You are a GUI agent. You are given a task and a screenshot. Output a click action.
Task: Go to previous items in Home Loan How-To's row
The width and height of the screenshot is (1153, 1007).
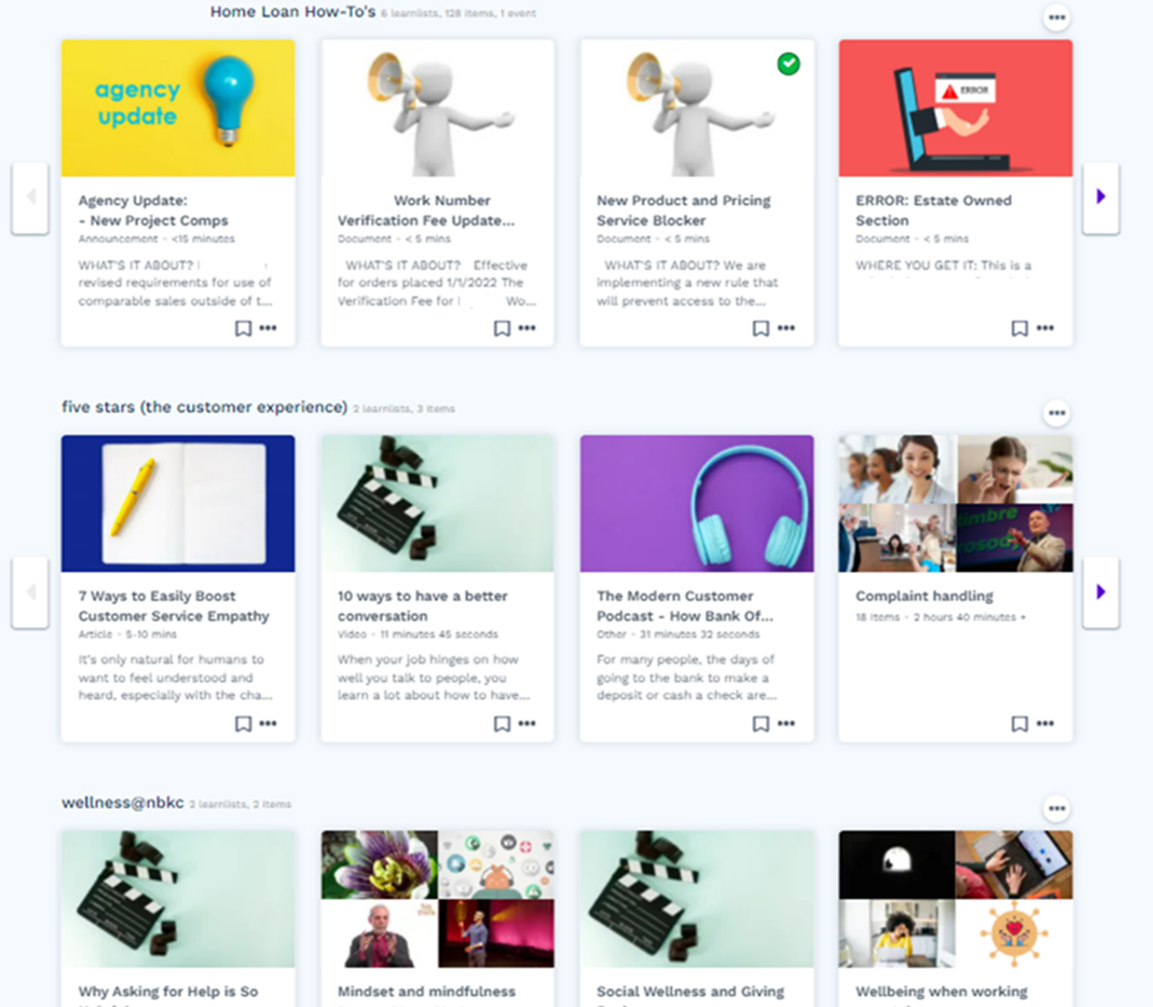[30, 196]
